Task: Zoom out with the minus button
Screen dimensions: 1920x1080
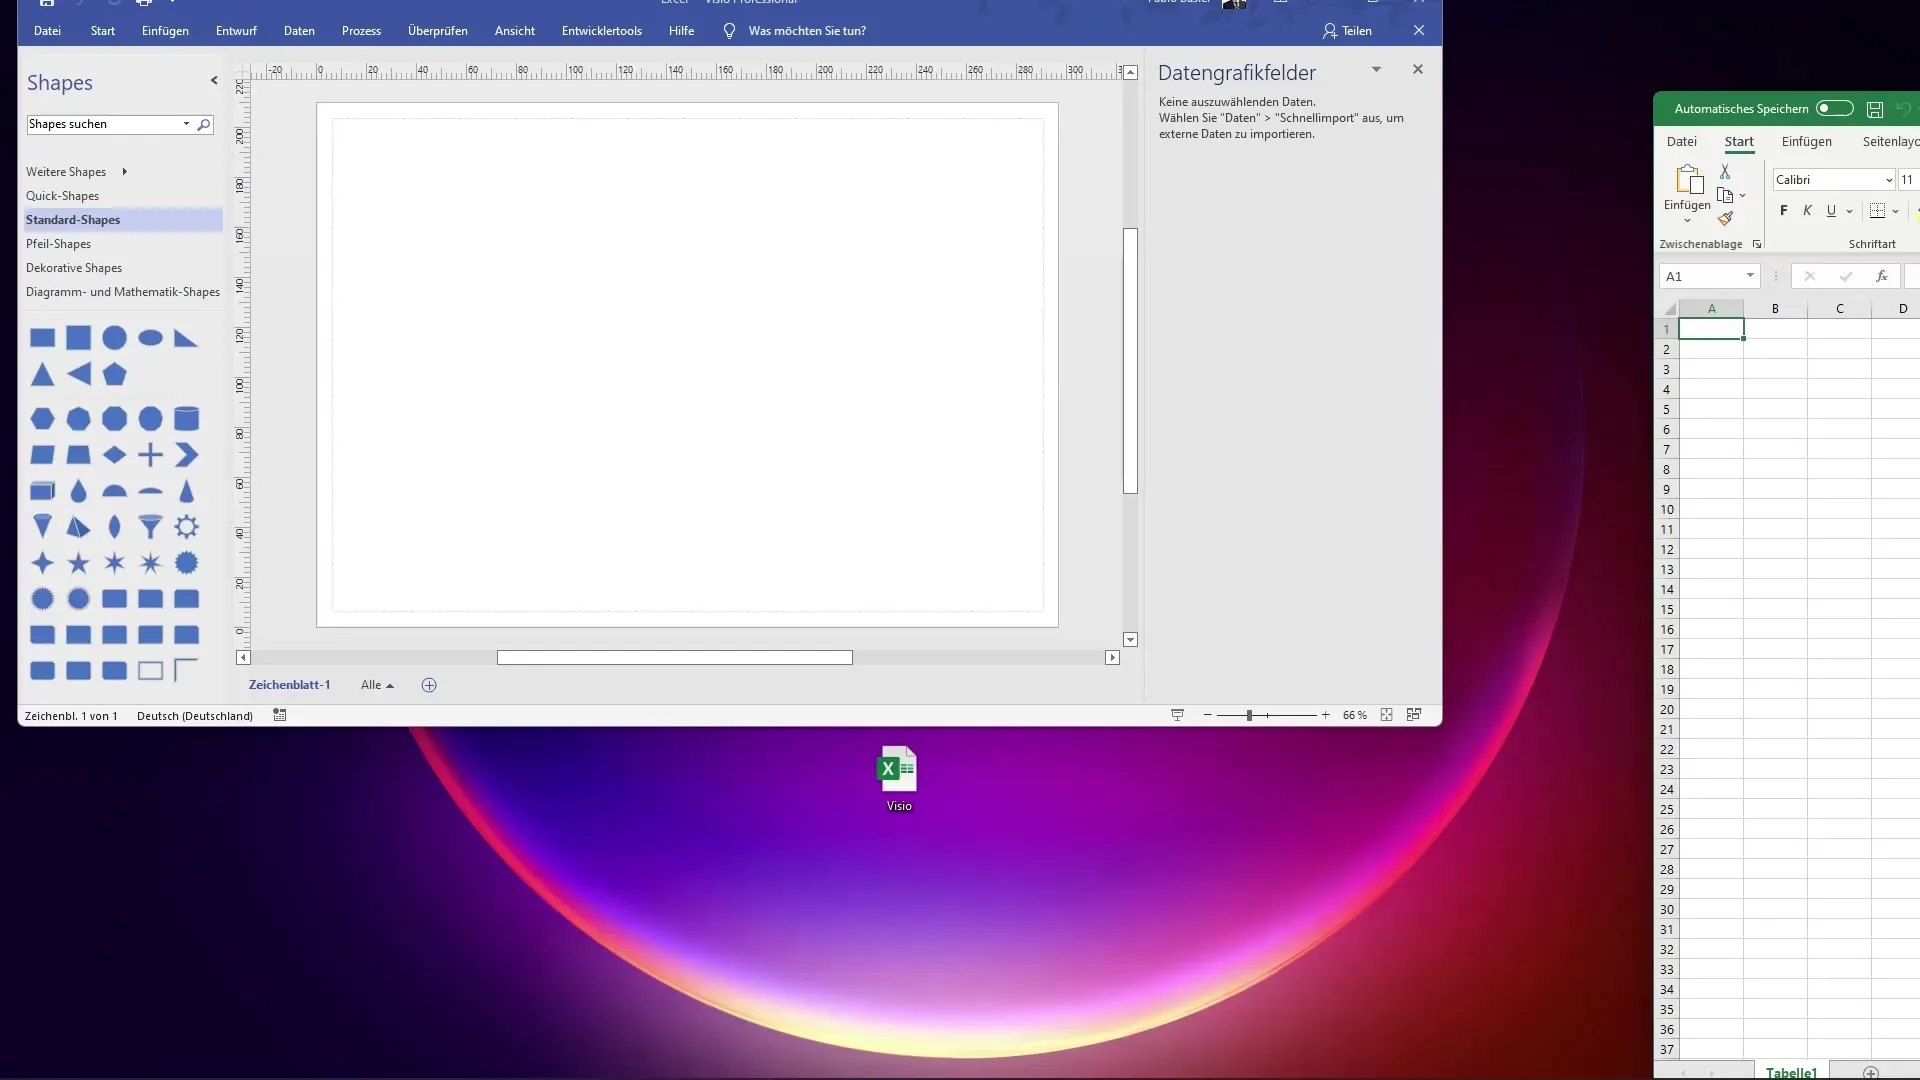Action: point(1208,715)
